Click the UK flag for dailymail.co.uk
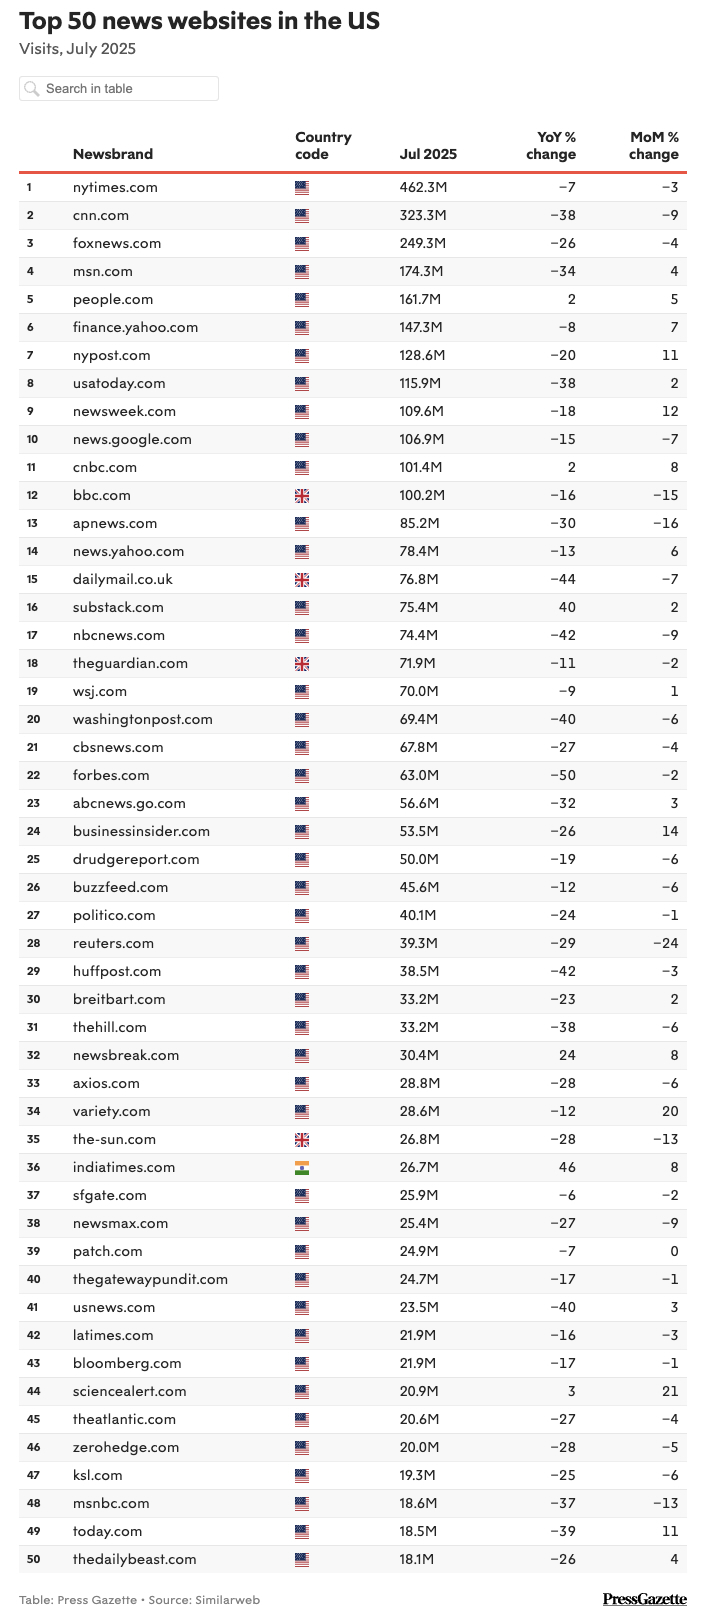 pos(302,579)
